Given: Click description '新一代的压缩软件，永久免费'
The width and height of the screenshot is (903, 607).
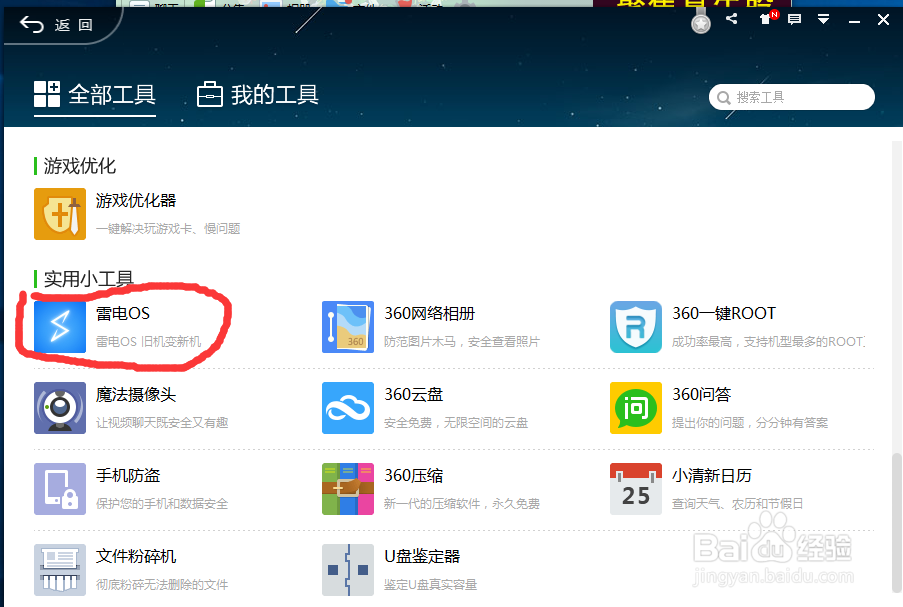Looking at the screenshot, I should pos(462,504).
